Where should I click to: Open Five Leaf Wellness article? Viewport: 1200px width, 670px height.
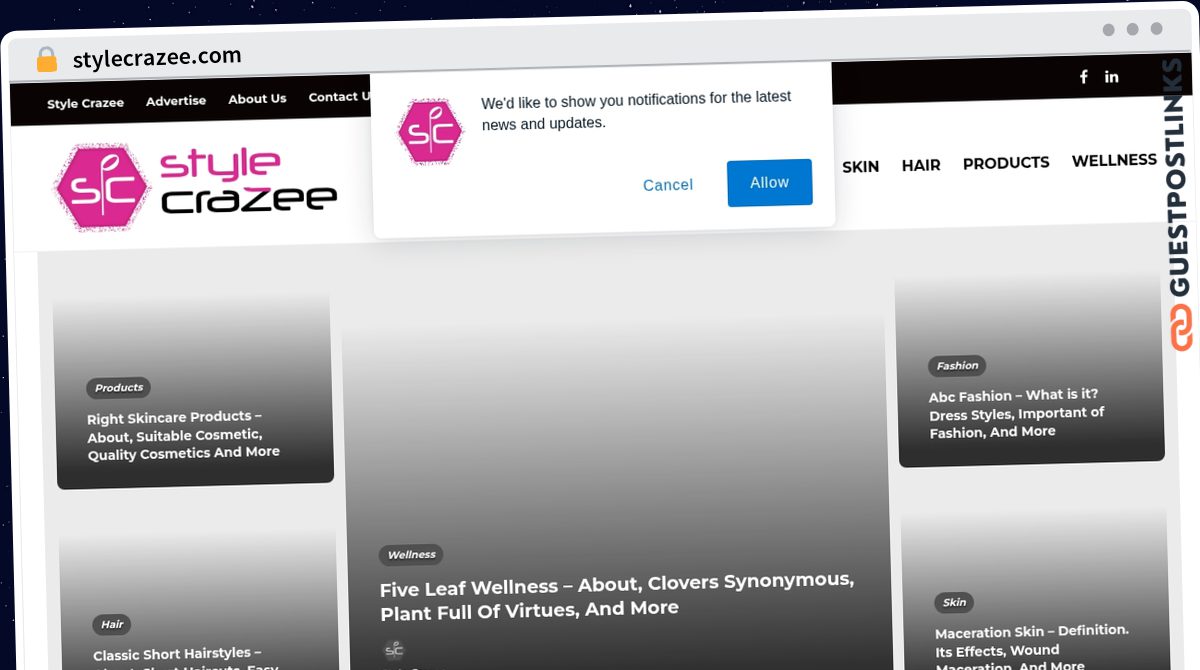616,595
